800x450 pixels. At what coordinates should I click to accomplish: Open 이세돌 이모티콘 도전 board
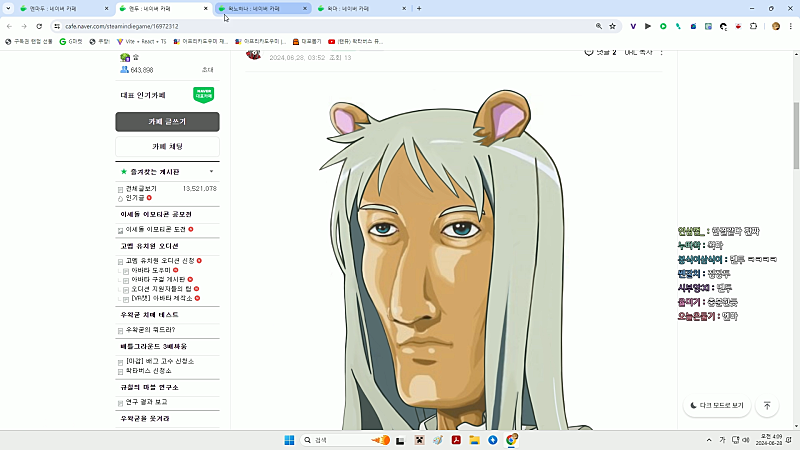156,230
